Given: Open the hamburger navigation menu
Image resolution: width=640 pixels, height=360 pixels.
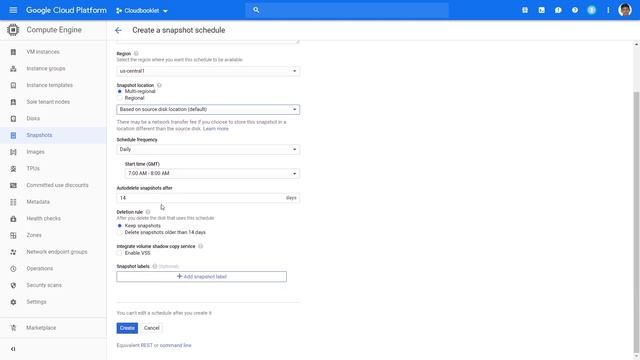Looking at the screenshot, I should (13, 10).
